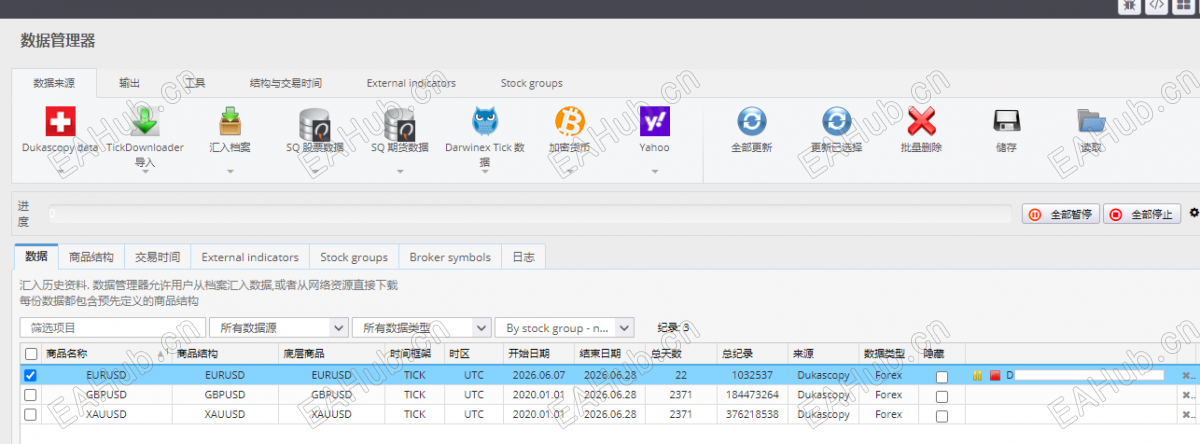This screenshot has width=1200, height=444.
Task: Switch to External indicators ribbon tab
Action: click(x=411, y=83)
